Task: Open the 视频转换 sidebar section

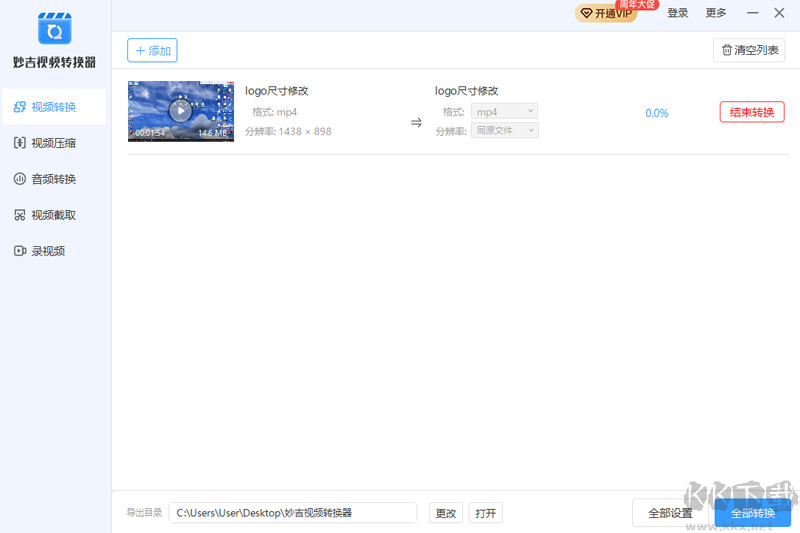Action: 54,107
